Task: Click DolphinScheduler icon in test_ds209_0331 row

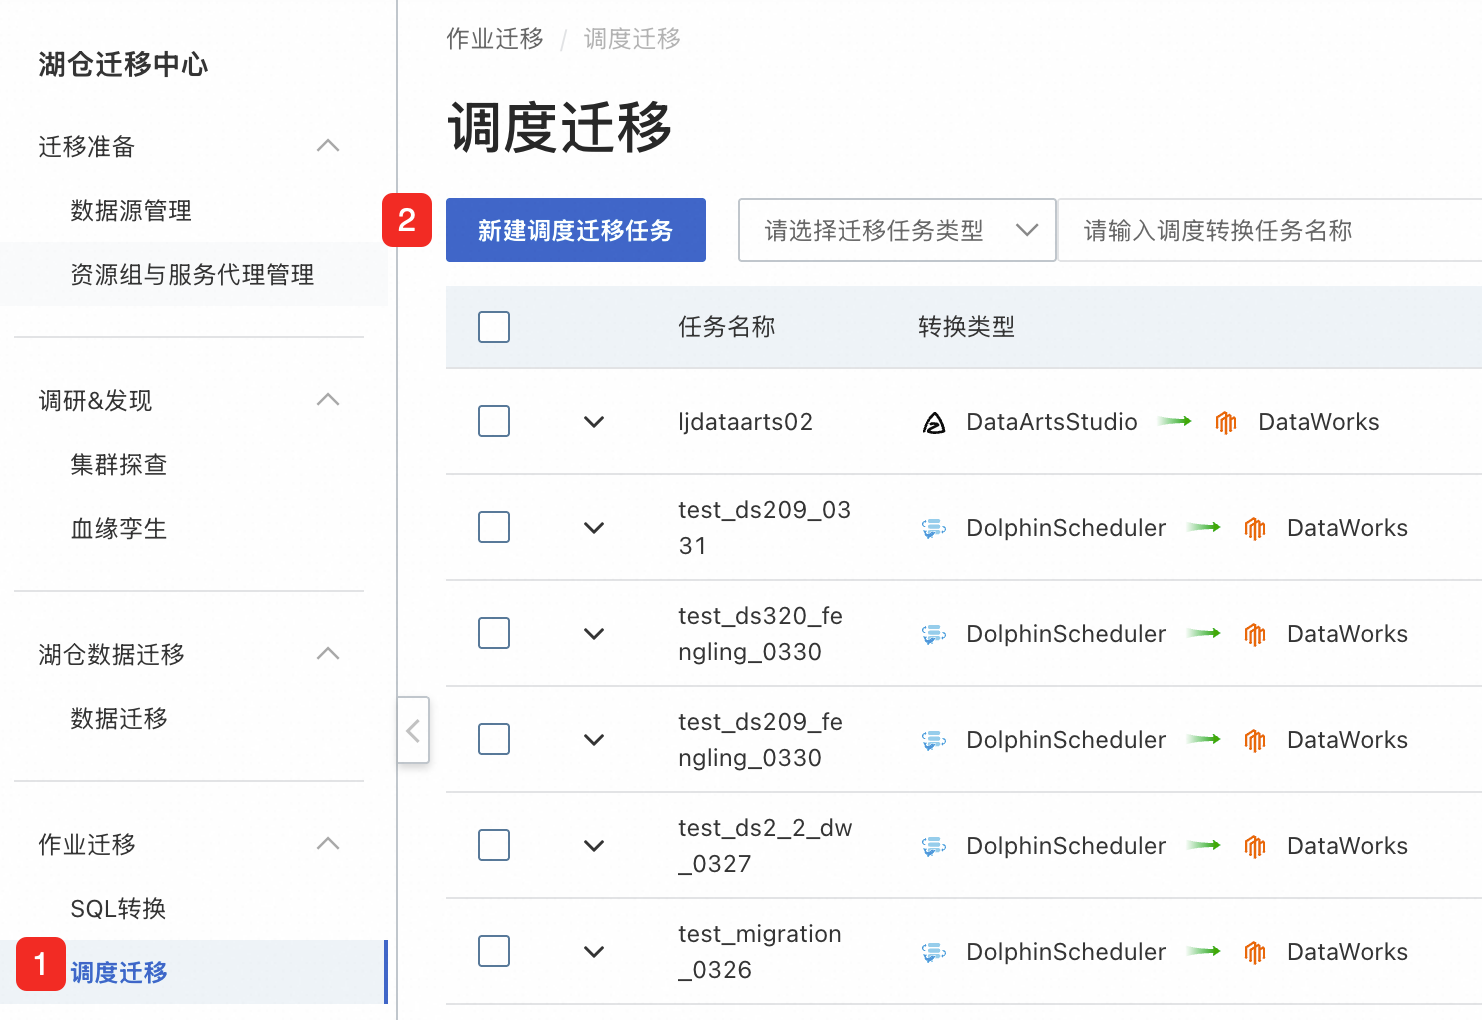Action: click(x=934, y=528)
